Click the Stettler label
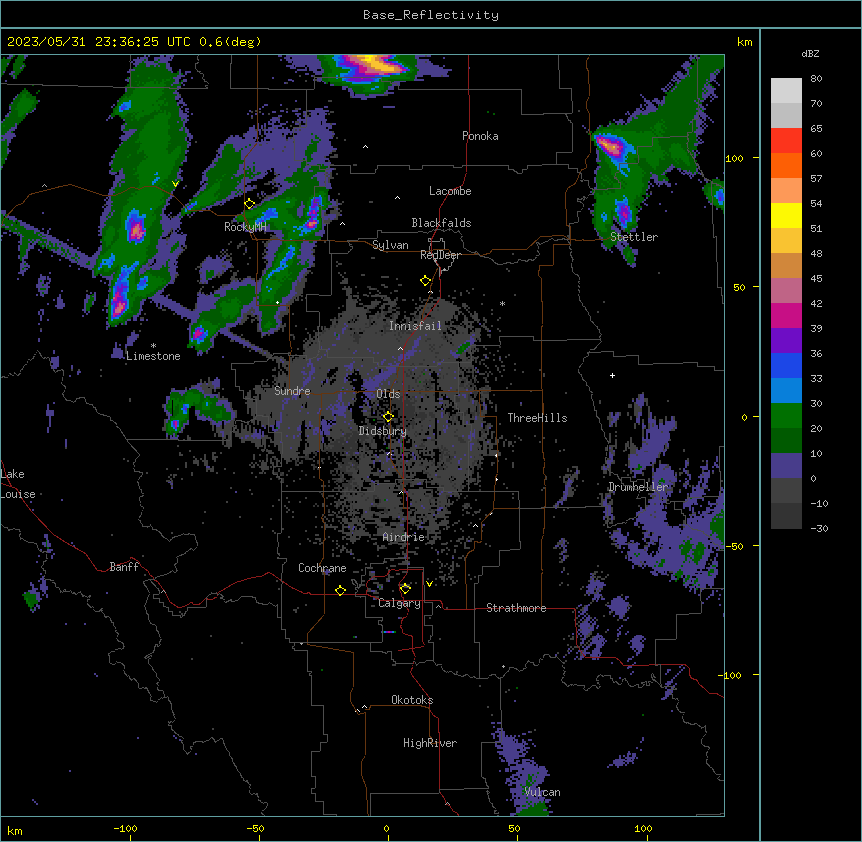The image size is (862, 842). pos(634,237)
